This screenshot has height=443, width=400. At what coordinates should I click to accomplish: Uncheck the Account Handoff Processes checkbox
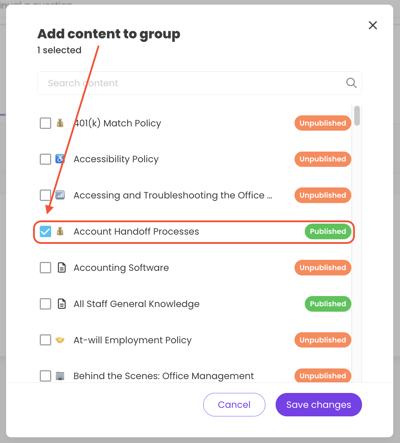pyautogui.click(x=45, y=231)
